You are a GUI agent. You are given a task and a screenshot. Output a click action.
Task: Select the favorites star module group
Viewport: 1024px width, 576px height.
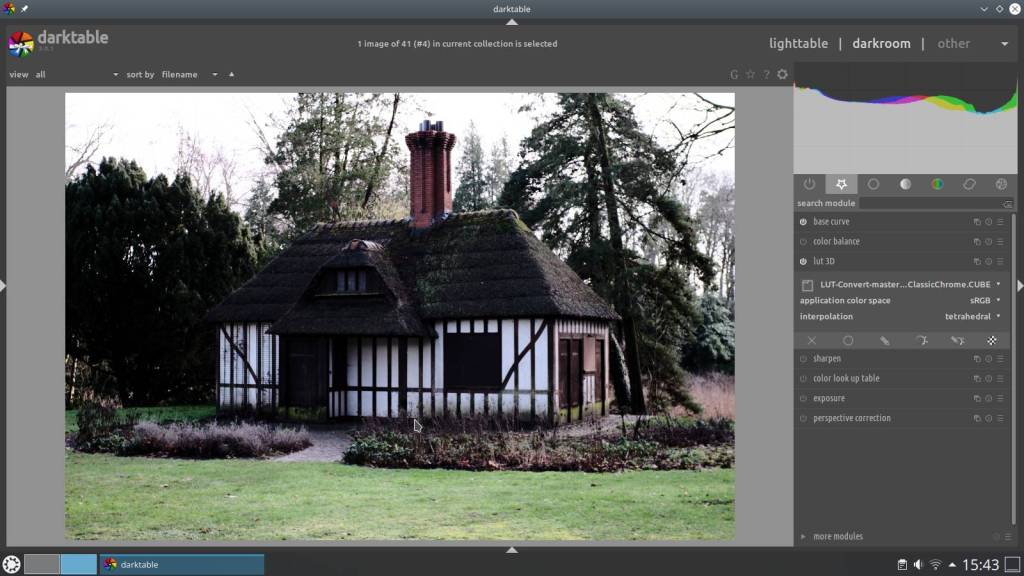(x=841, y=184)
